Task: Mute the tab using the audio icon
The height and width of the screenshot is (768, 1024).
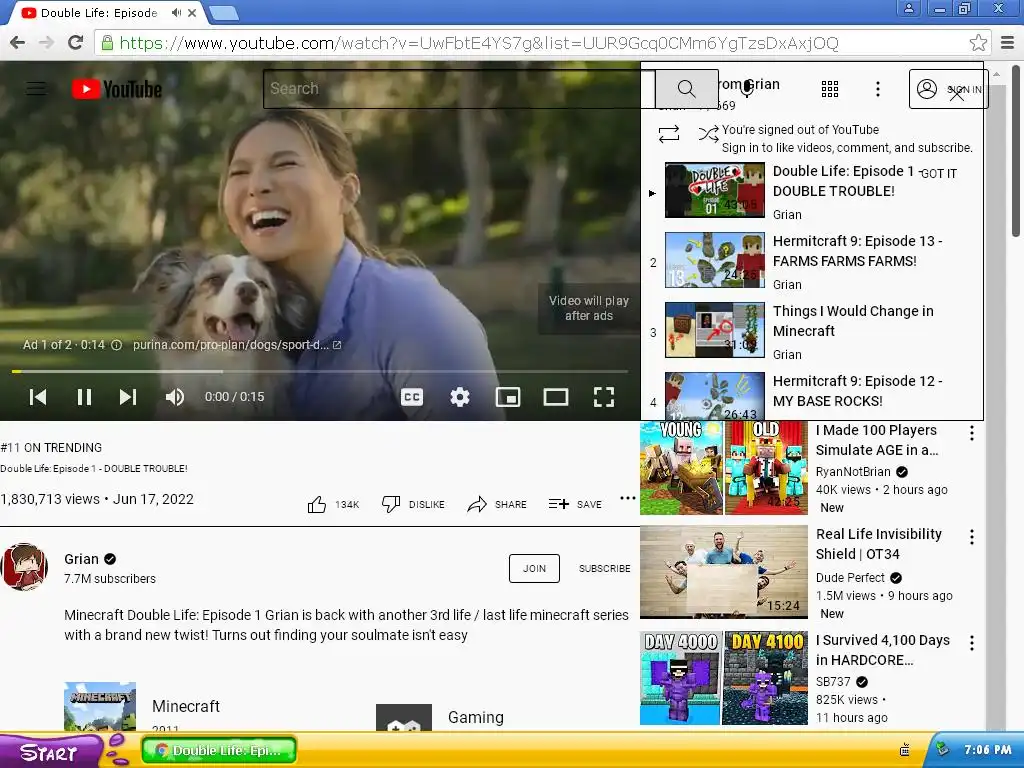Action: tap(176, 13)
